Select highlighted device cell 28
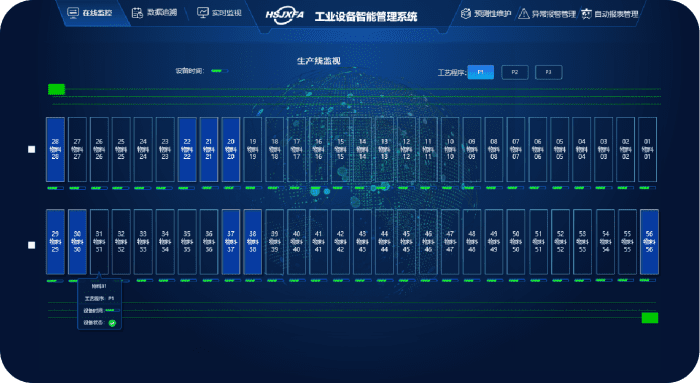The height and width of the screenshot is (383, 700). [55, 150]
